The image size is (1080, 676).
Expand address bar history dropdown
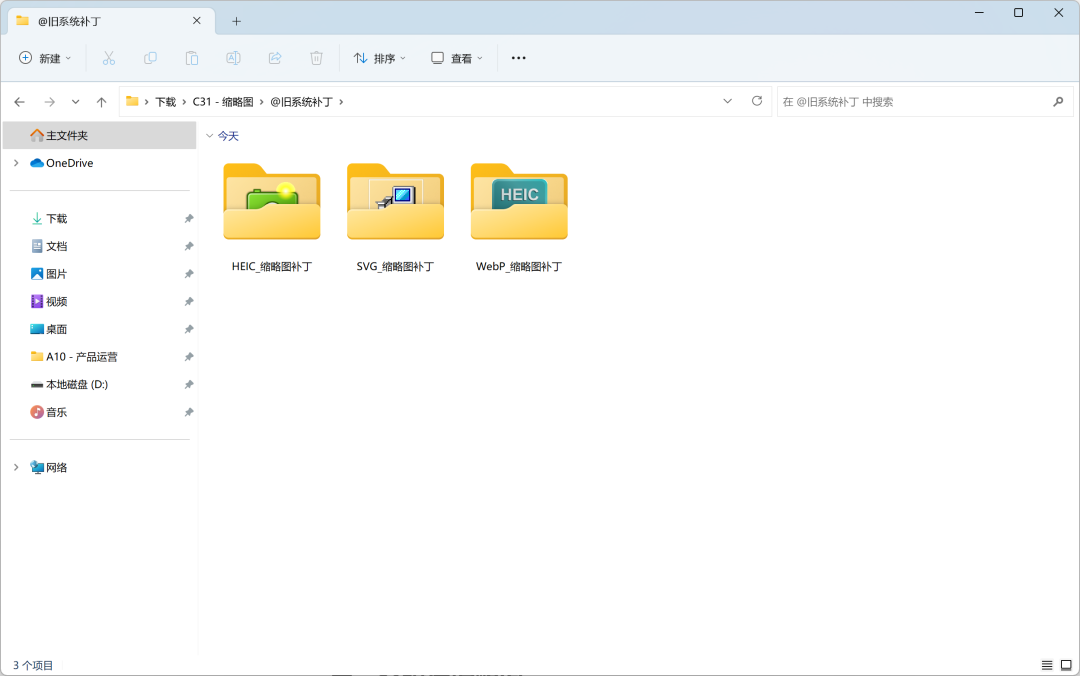[727, 101]
